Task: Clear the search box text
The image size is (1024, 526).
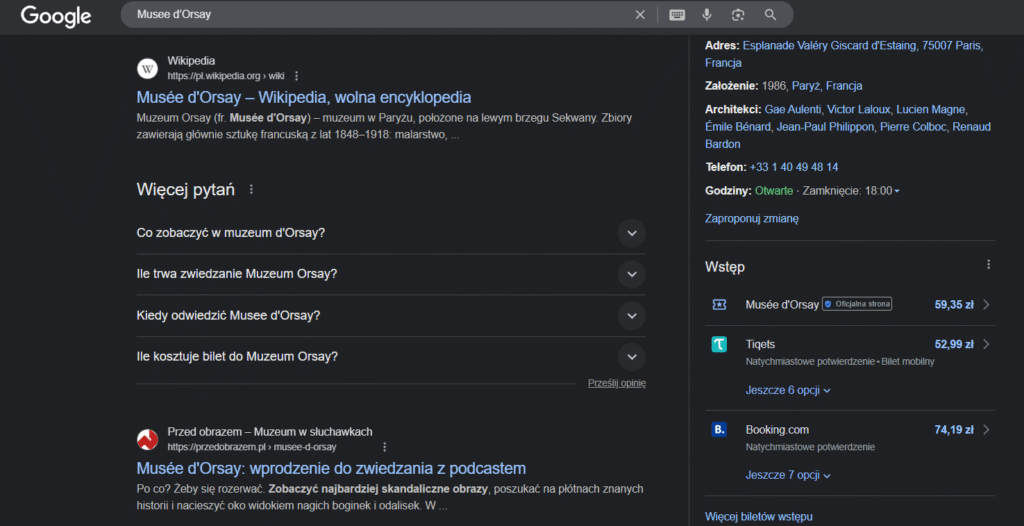Action: click(640, 15)
